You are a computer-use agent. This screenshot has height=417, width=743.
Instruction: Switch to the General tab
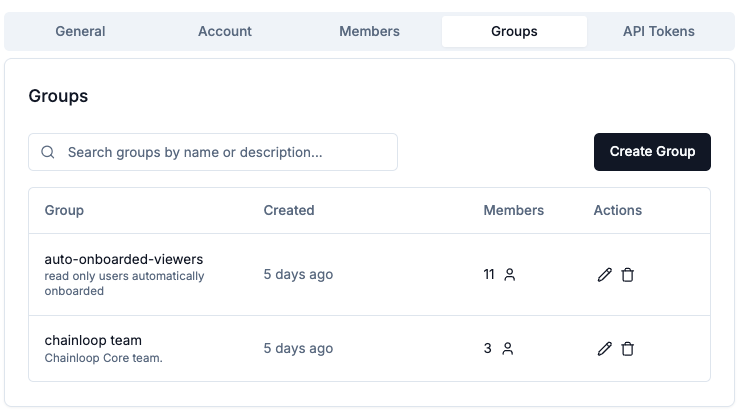pos(80,31)
